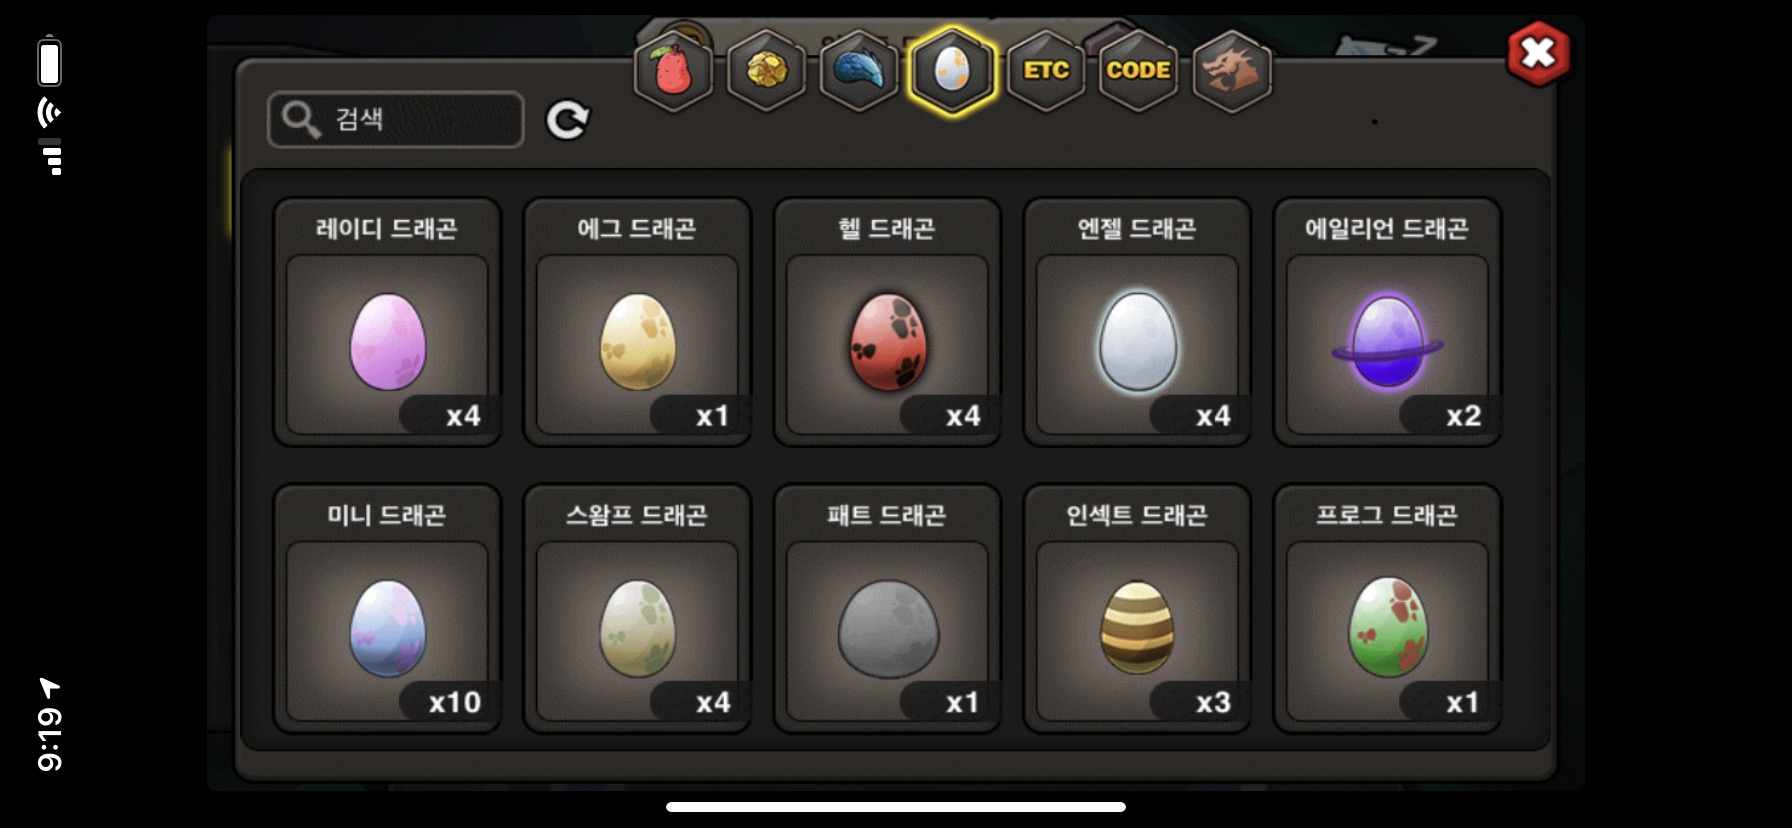The image size is (1792, 828).
Task: Select the 스왐프 드래곤 egg
Action: (x=637, y=609)
